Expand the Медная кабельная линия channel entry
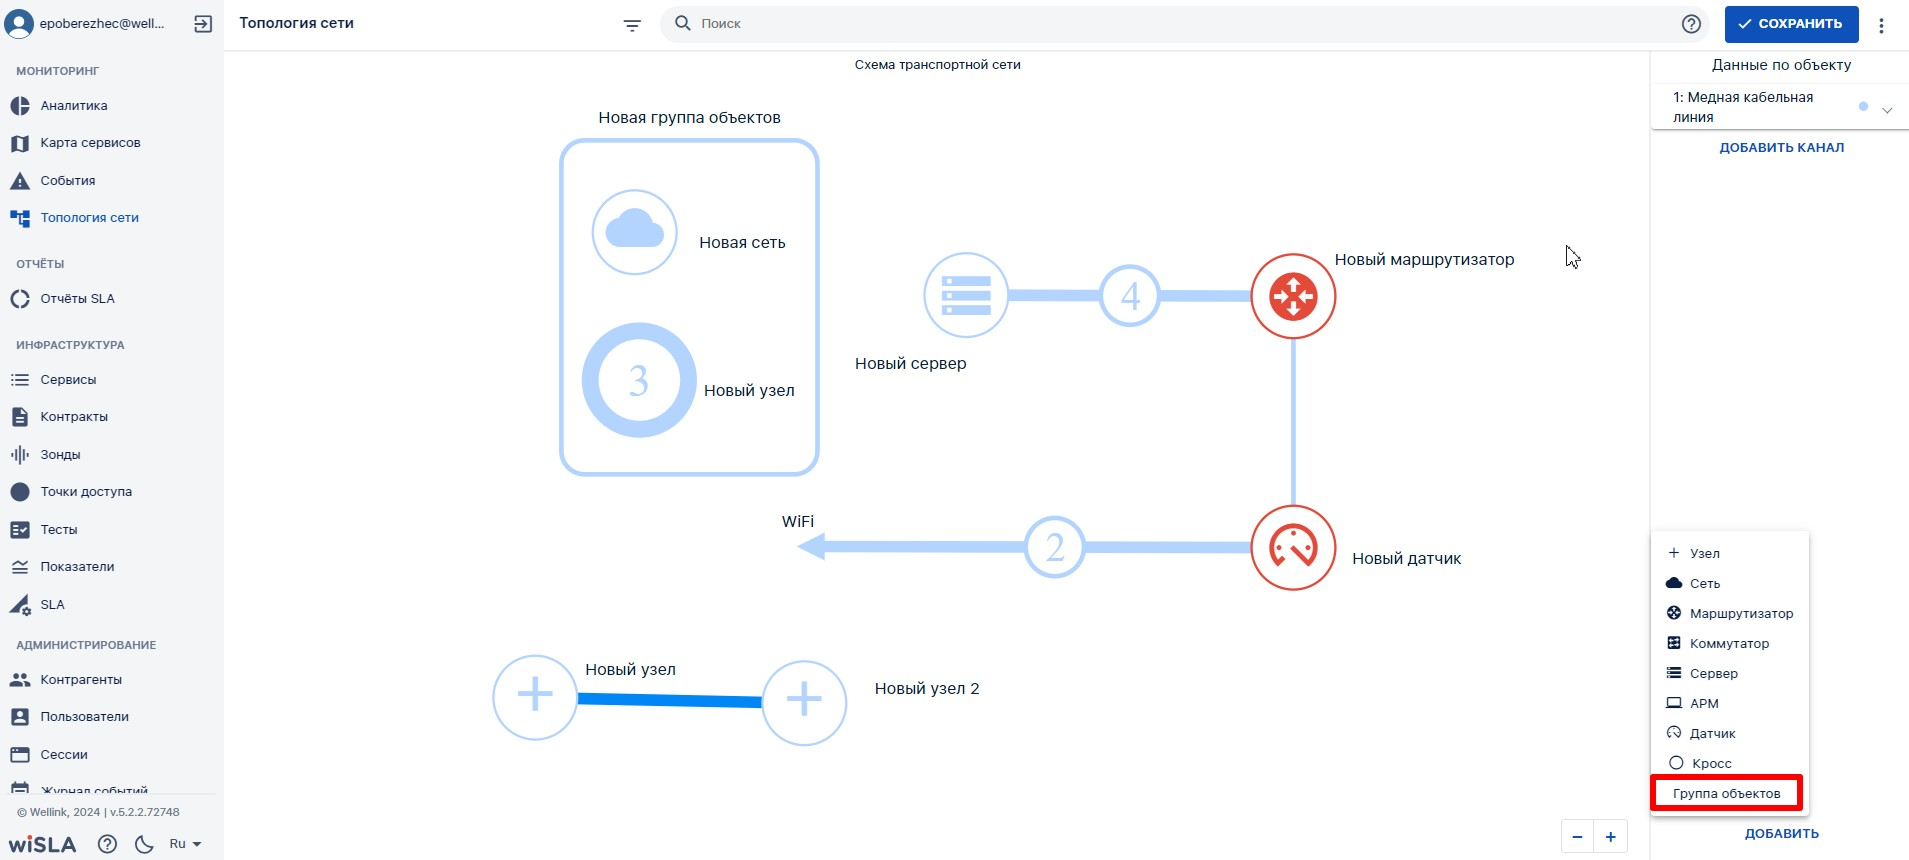 tap(1887, 110)
